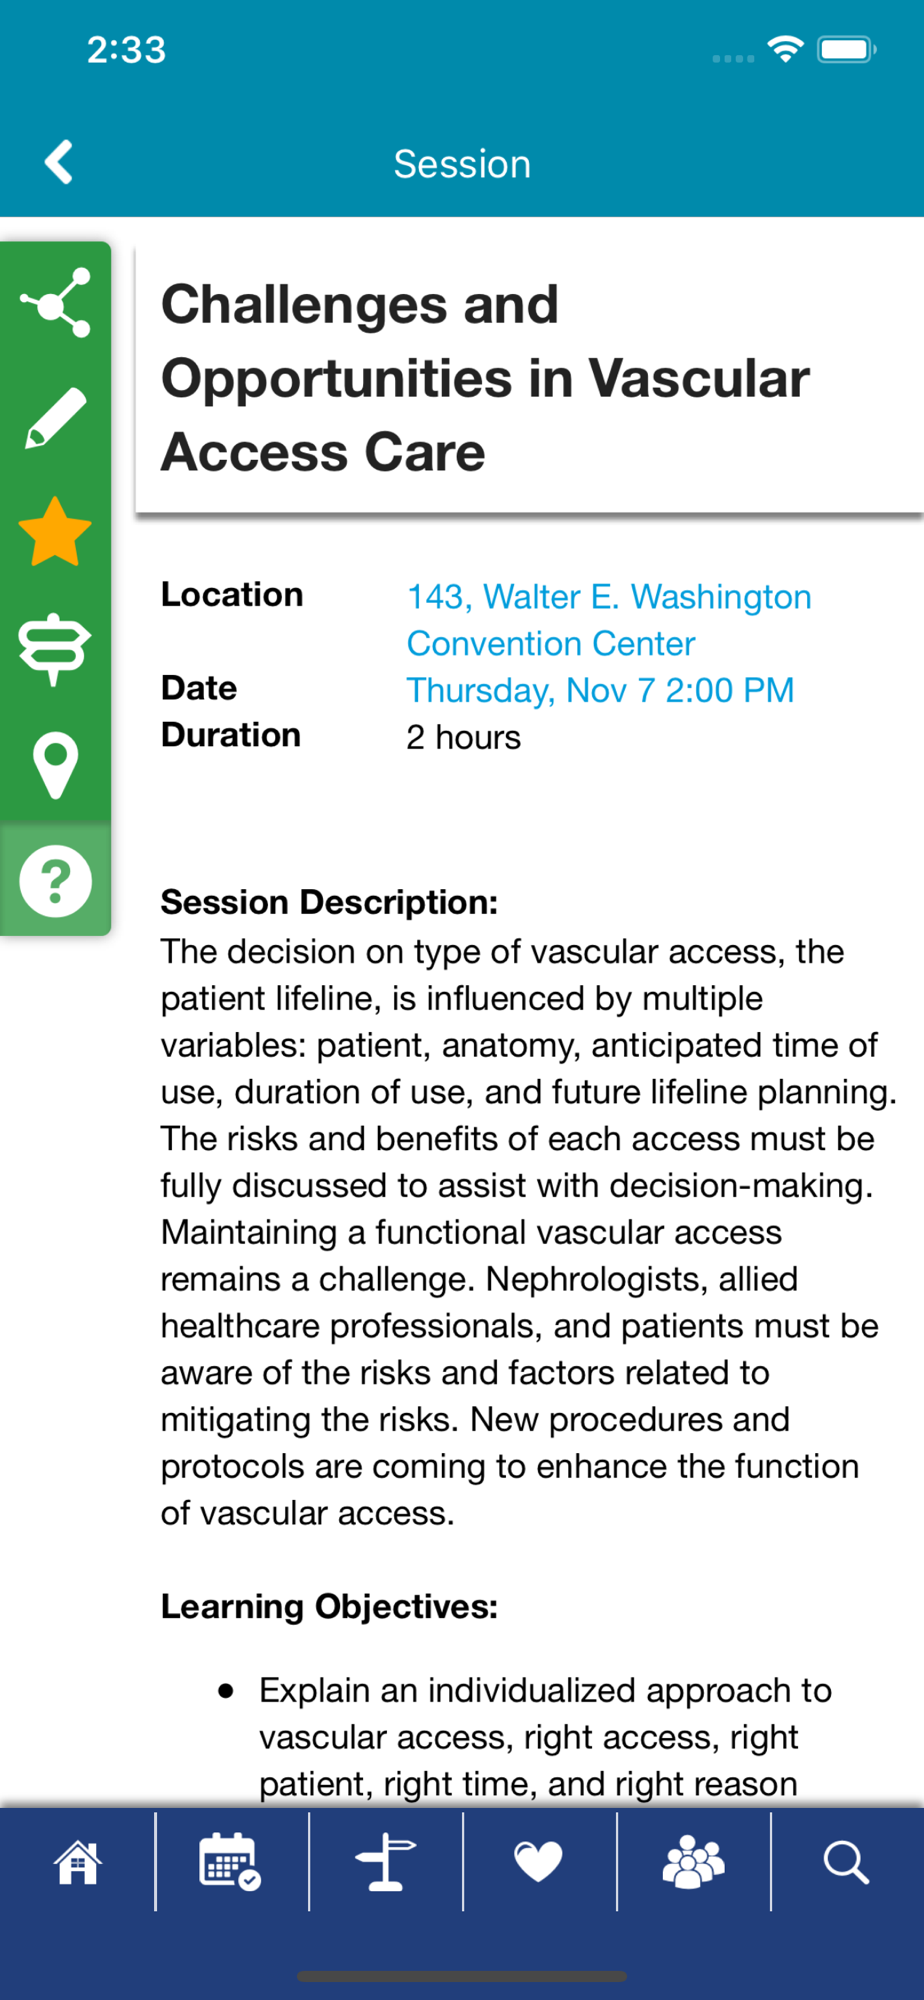Tap the Thursday, Nov 7 2:00 PM link
924x2000 pixels.
tap(600, 690)
